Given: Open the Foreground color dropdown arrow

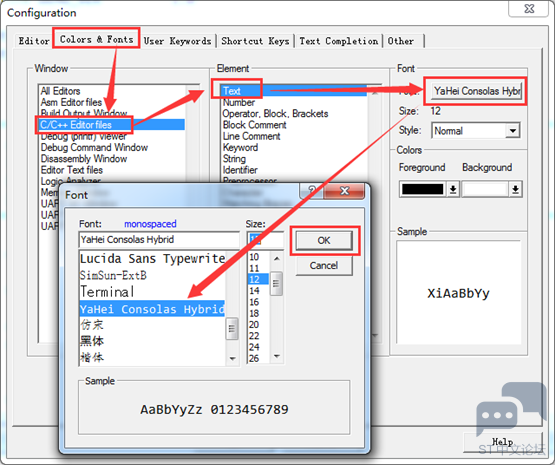Looking at the screenshot, I should [x=453, y=189].
